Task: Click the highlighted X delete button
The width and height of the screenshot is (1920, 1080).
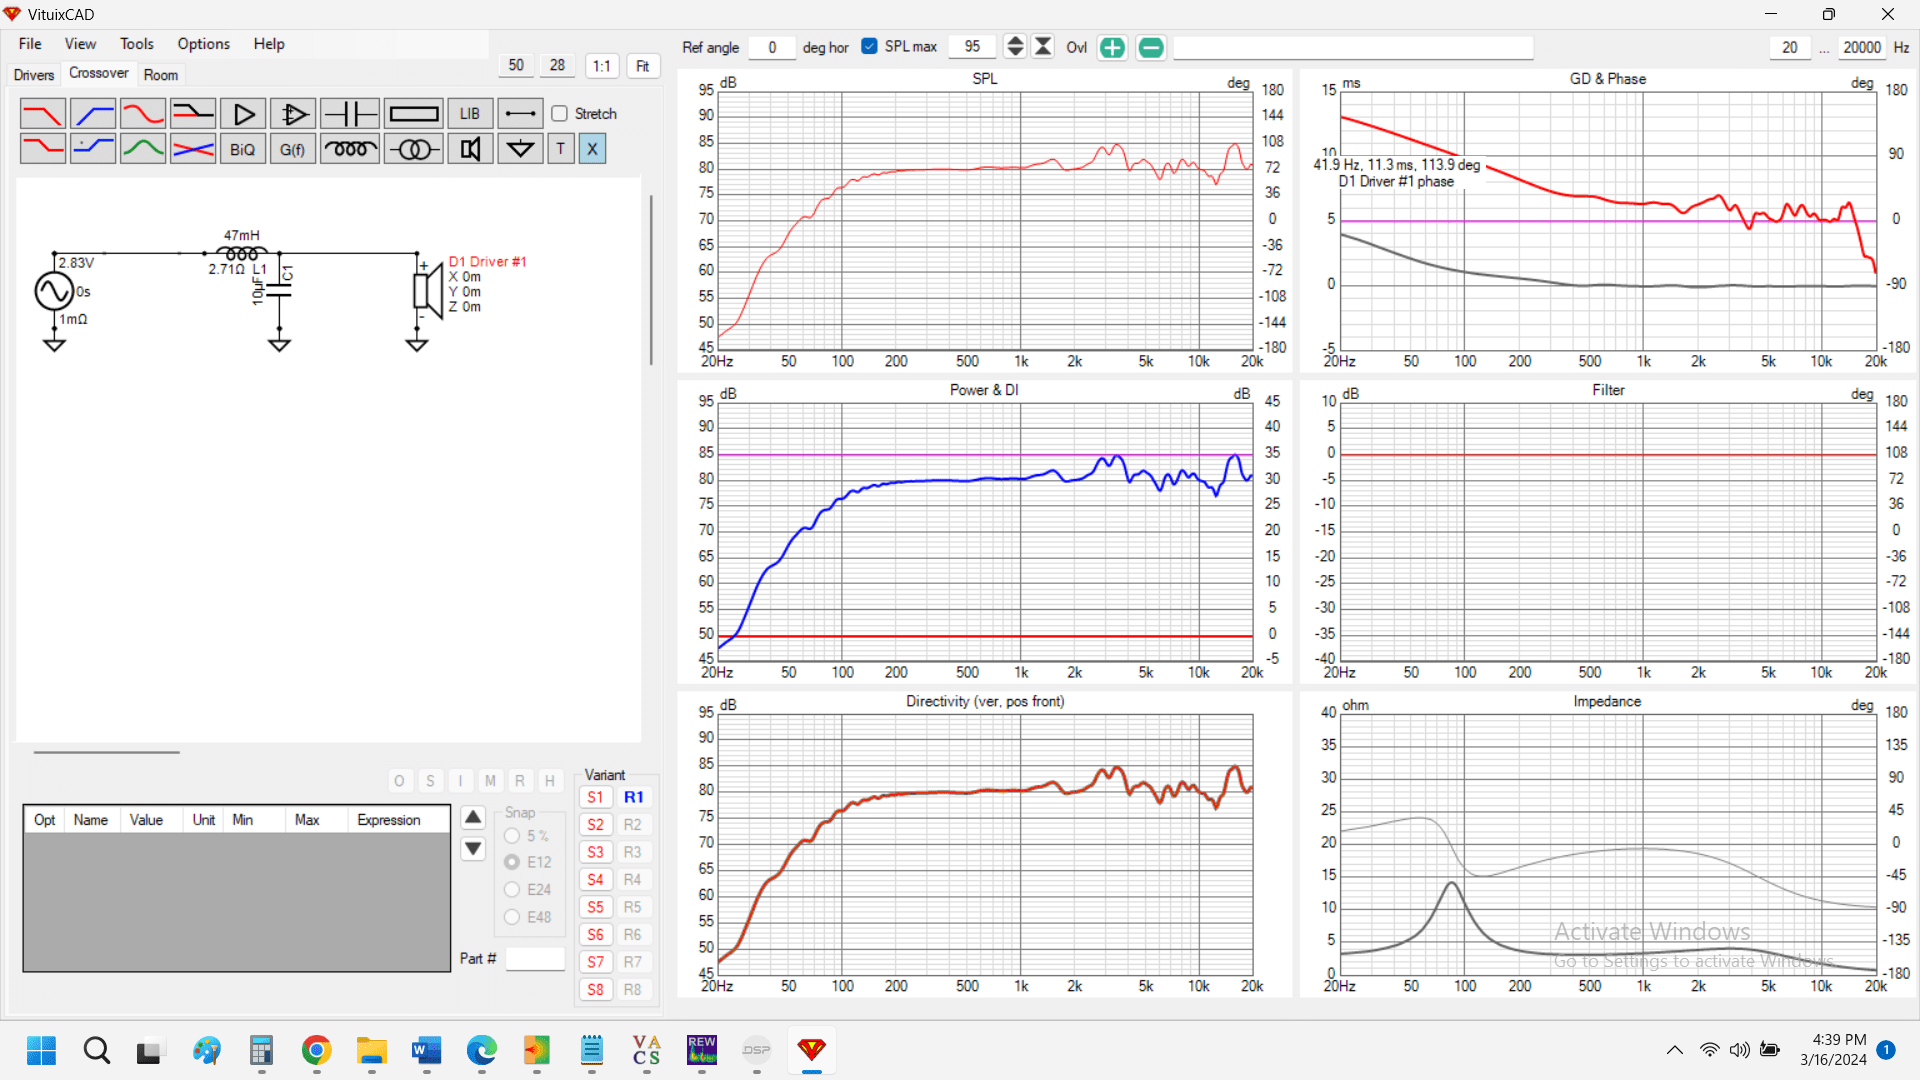Action: [592, 149]
